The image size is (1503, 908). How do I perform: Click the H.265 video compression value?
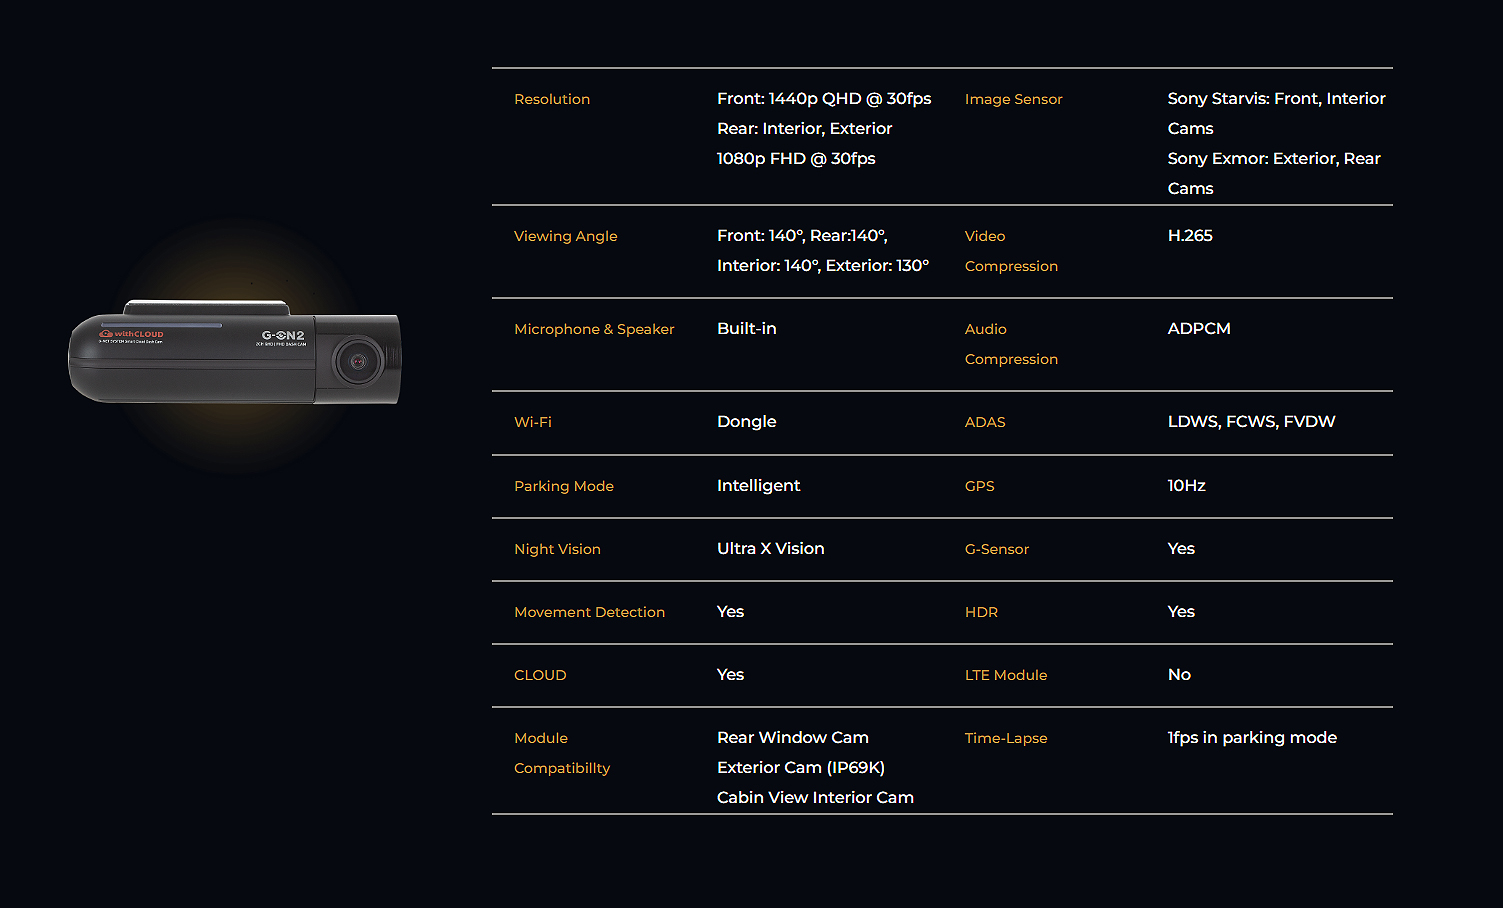pos(1190,236)
